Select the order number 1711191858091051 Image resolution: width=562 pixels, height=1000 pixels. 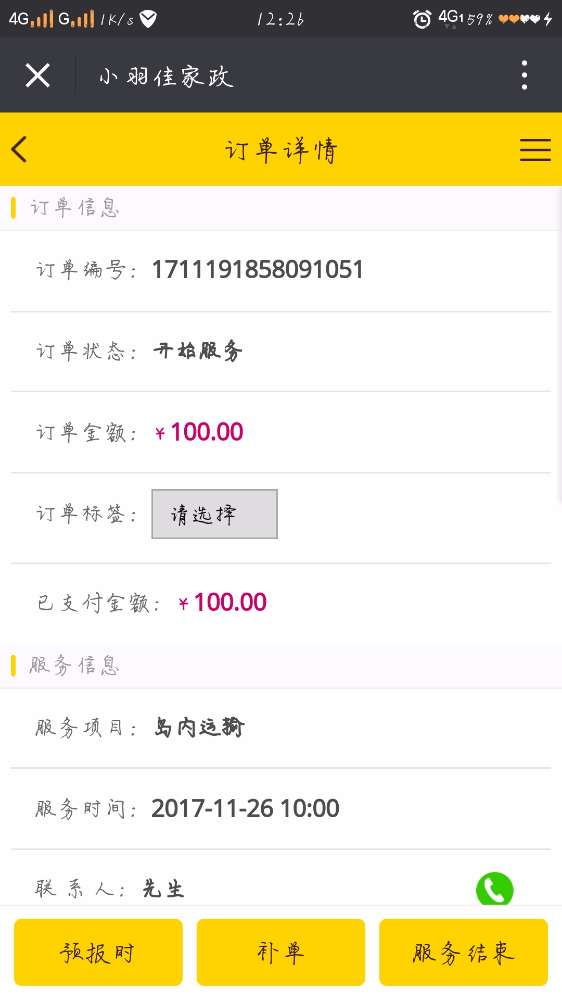click(257, 270)
